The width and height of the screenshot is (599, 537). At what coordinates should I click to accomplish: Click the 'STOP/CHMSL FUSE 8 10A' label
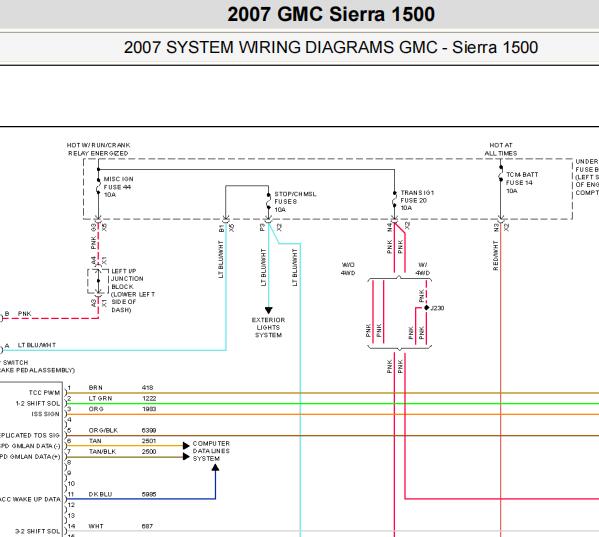295,202
